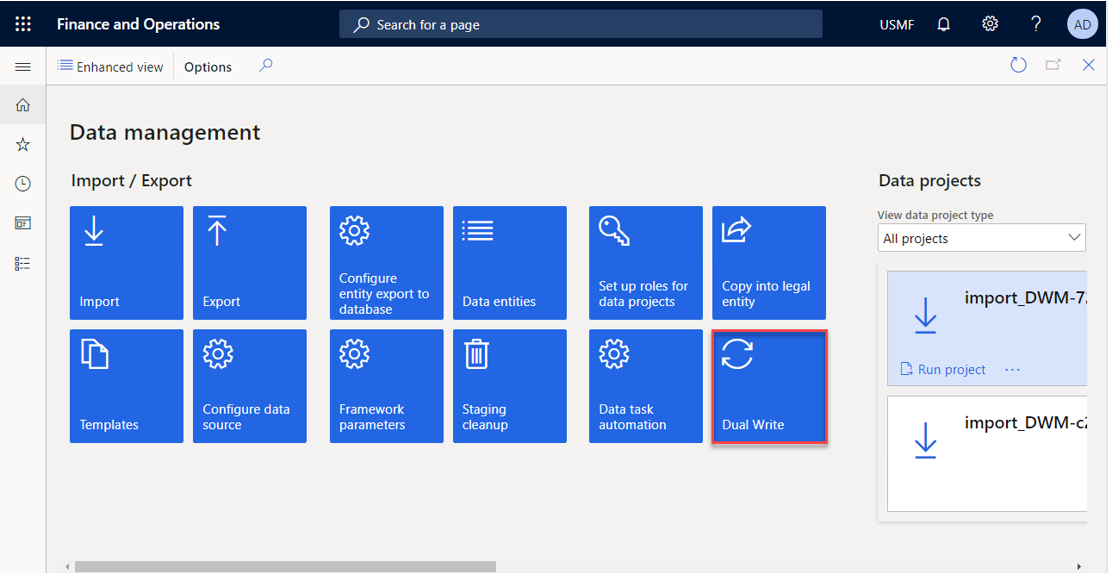Open the settings gear in header

[x=989, y=24]
